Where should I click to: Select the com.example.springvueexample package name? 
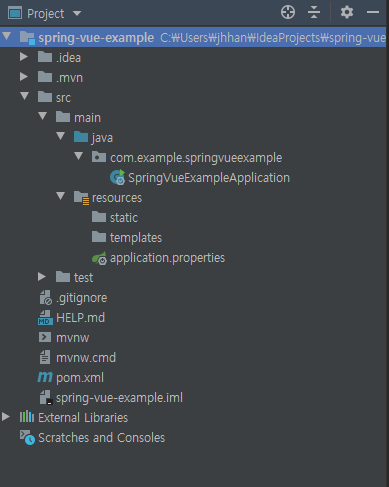coord(196,158)
